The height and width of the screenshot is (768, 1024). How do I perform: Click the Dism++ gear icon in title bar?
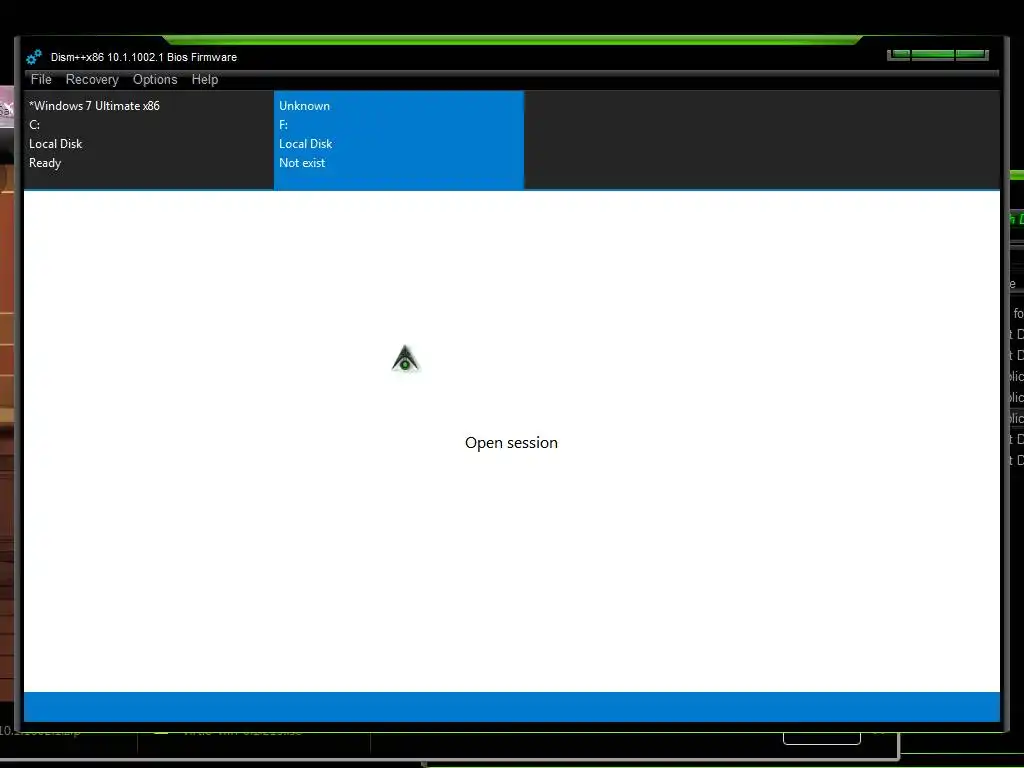tap(34, 57)
